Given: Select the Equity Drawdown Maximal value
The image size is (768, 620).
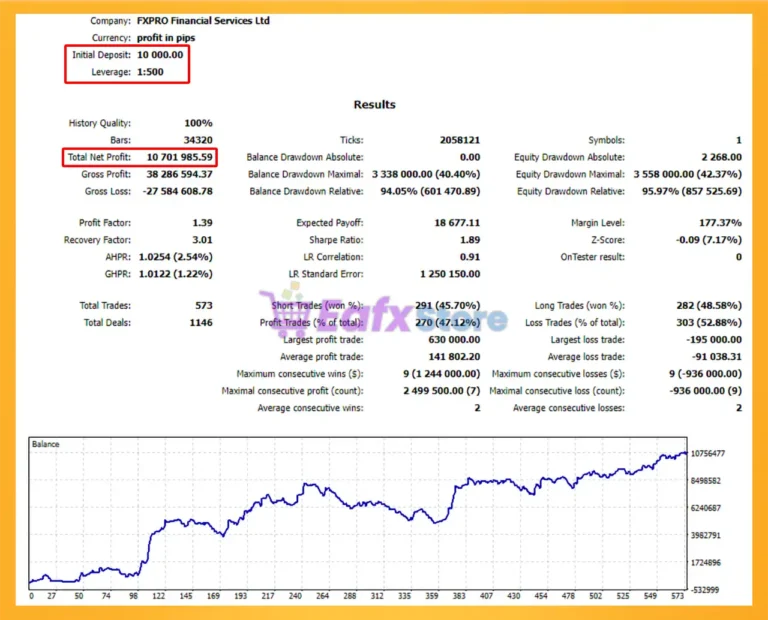Looking at the screenshot, I should point(688,174).
